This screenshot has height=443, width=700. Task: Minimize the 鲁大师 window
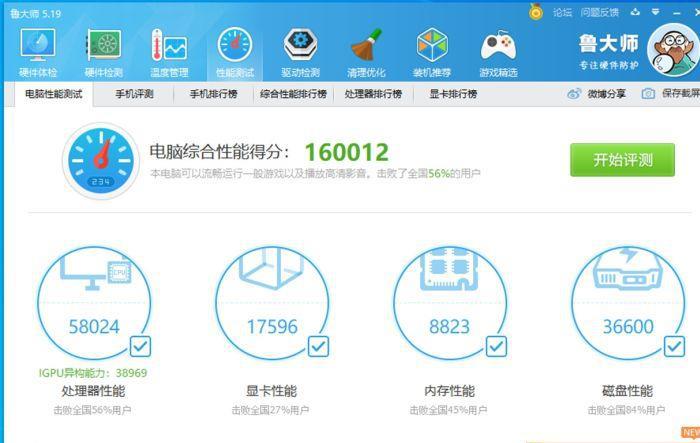(677, 13)
